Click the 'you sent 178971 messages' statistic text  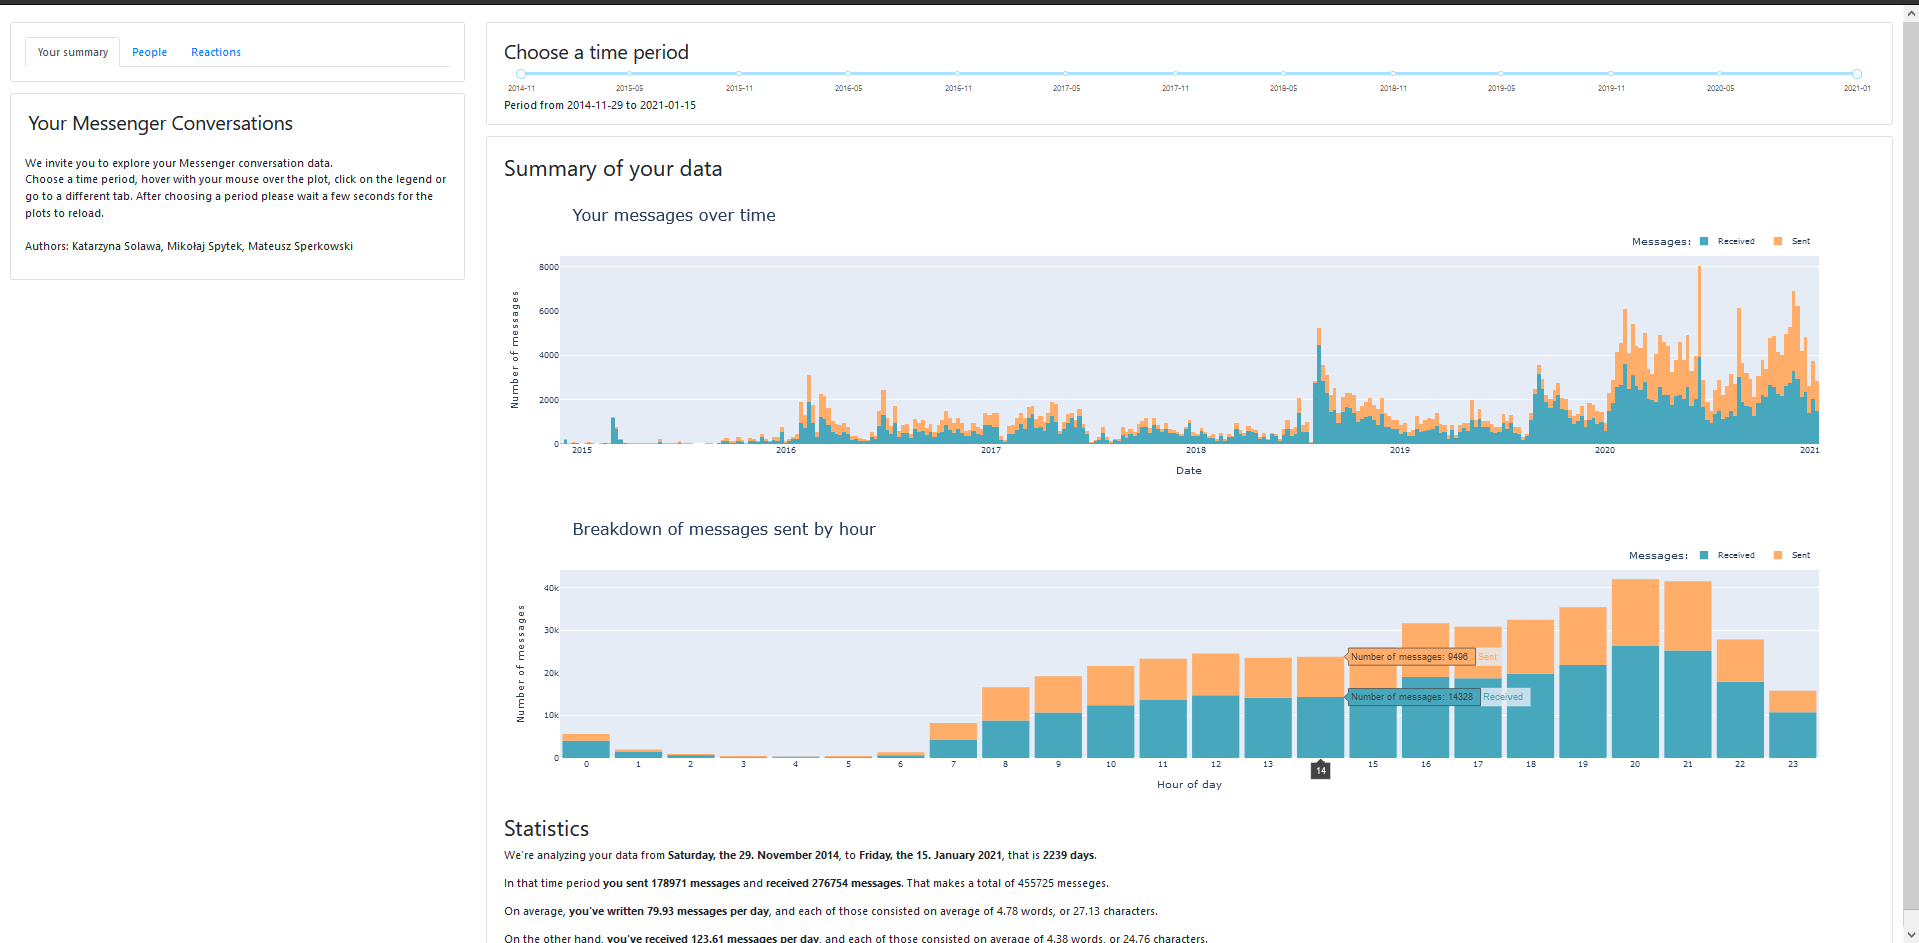tap(671, 883)
